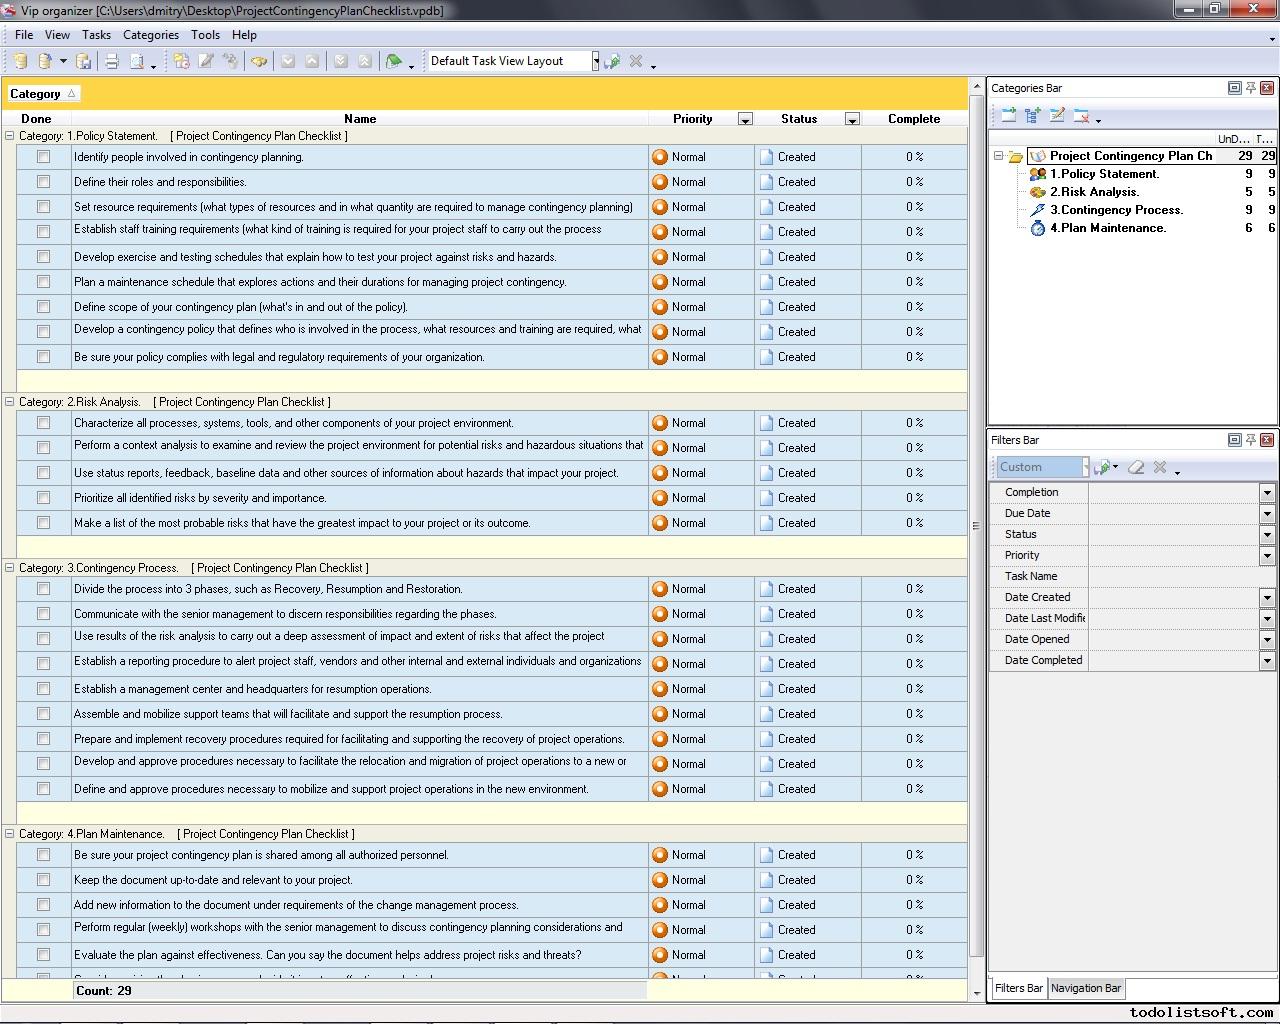Click Edit Category pencil icon in Categories Bar
The image size is (1280, 1024).
1057,116
